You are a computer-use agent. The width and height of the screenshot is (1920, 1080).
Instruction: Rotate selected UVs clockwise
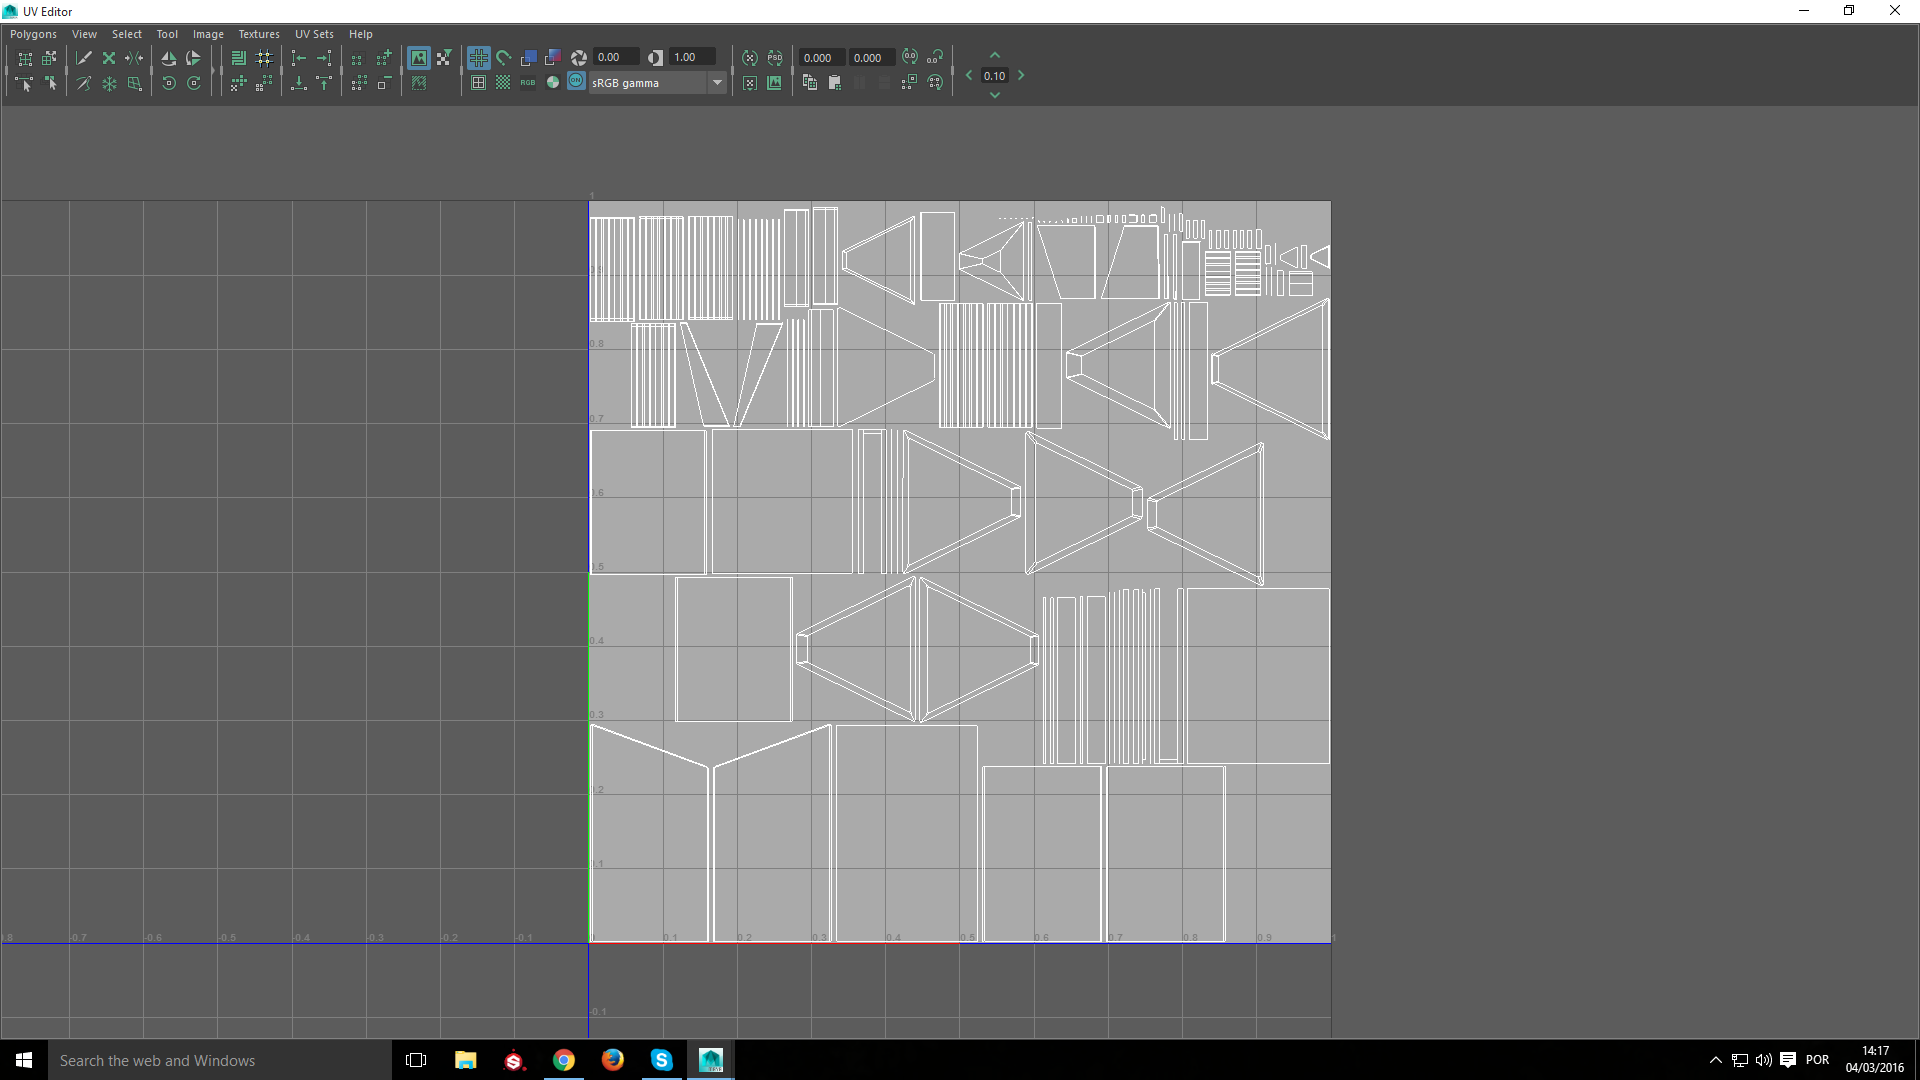tap(194, 84)
